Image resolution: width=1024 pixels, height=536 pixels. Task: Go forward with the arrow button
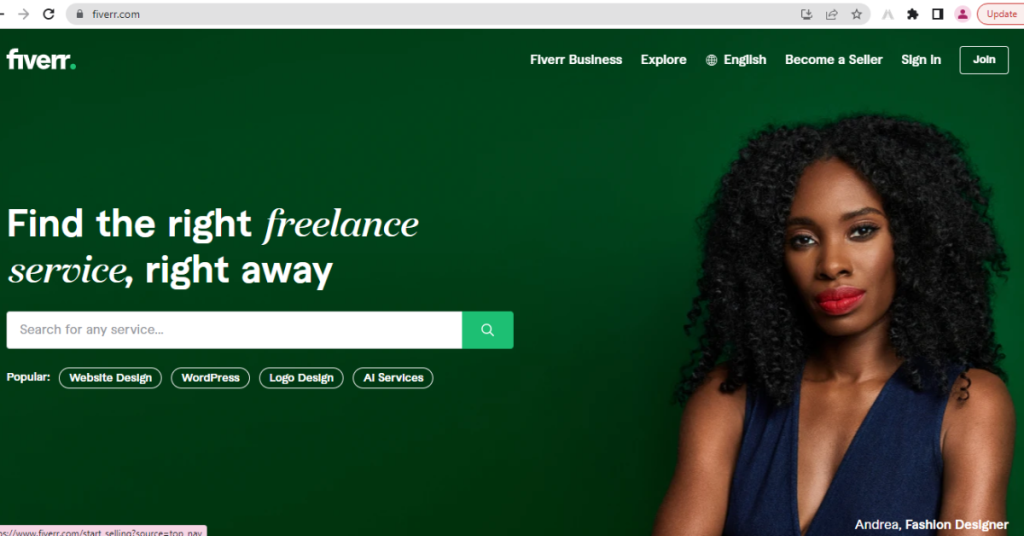[24, 14]
